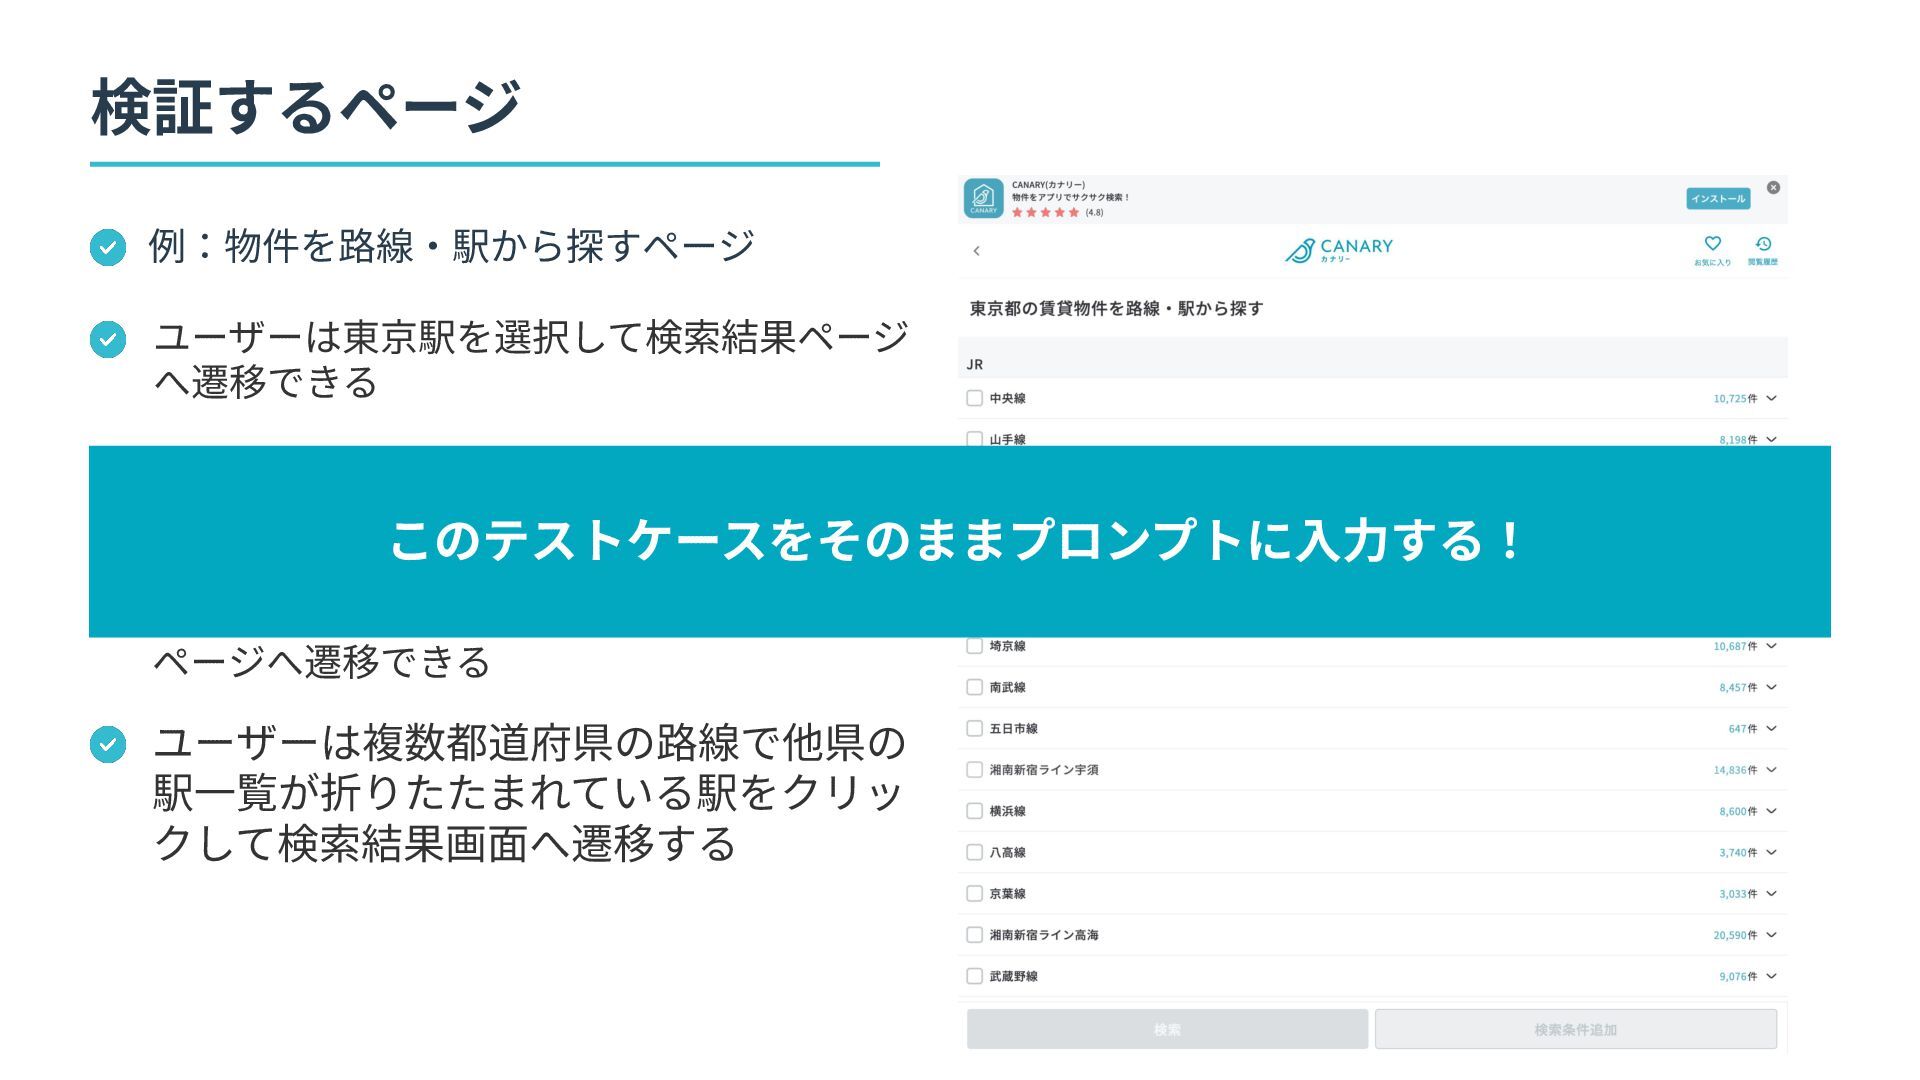Expand the 八高線 row chevron

[x=1771, y=852]
